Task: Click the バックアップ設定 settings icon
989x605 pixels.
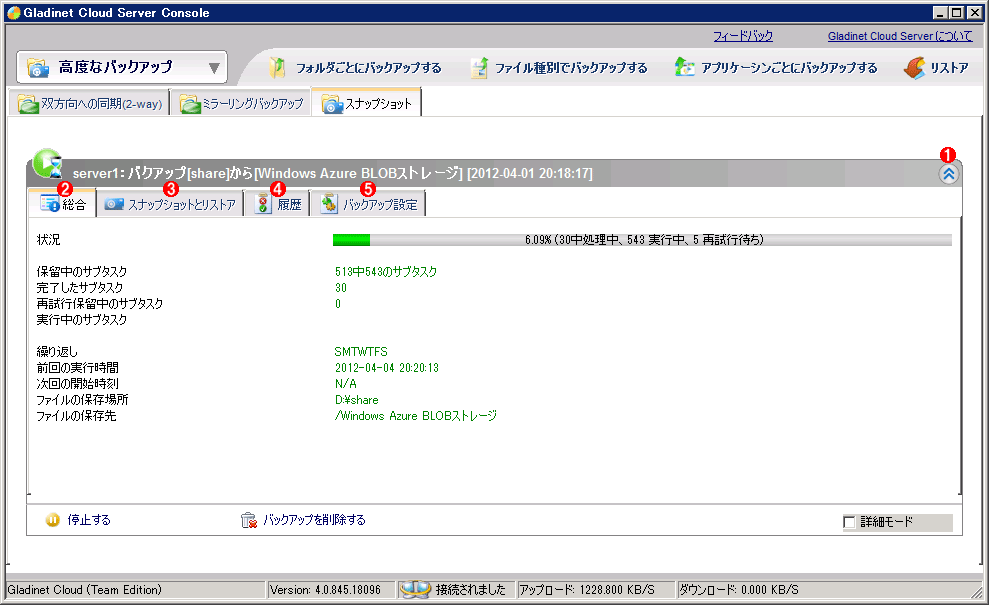Action: click(329, 204)
